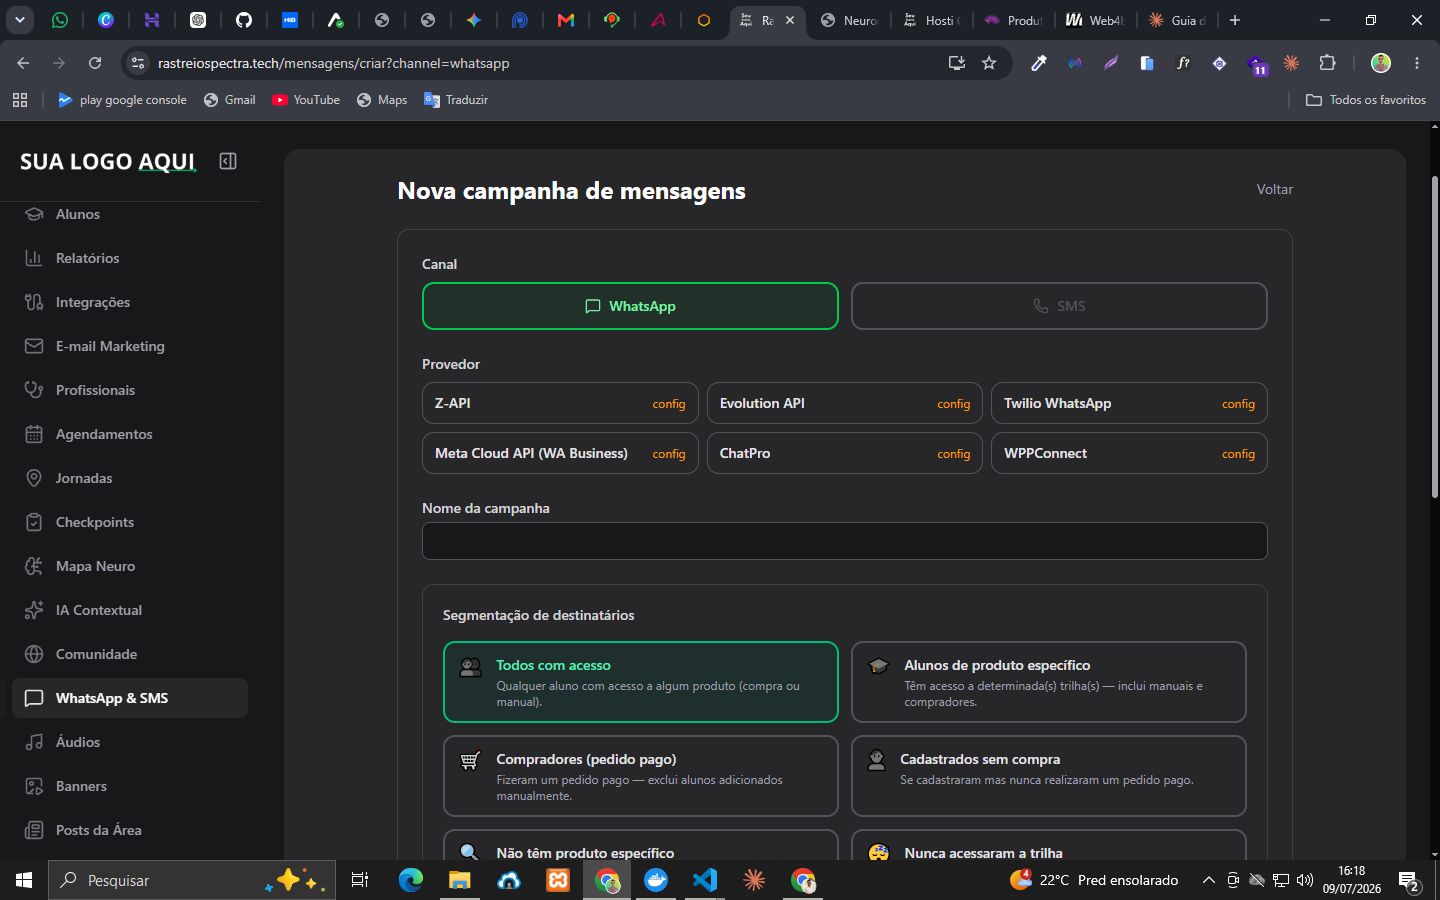Open Todos os favoritos folder
The width and height of the screenshot is (1440, 900).
click(1366, 100)
